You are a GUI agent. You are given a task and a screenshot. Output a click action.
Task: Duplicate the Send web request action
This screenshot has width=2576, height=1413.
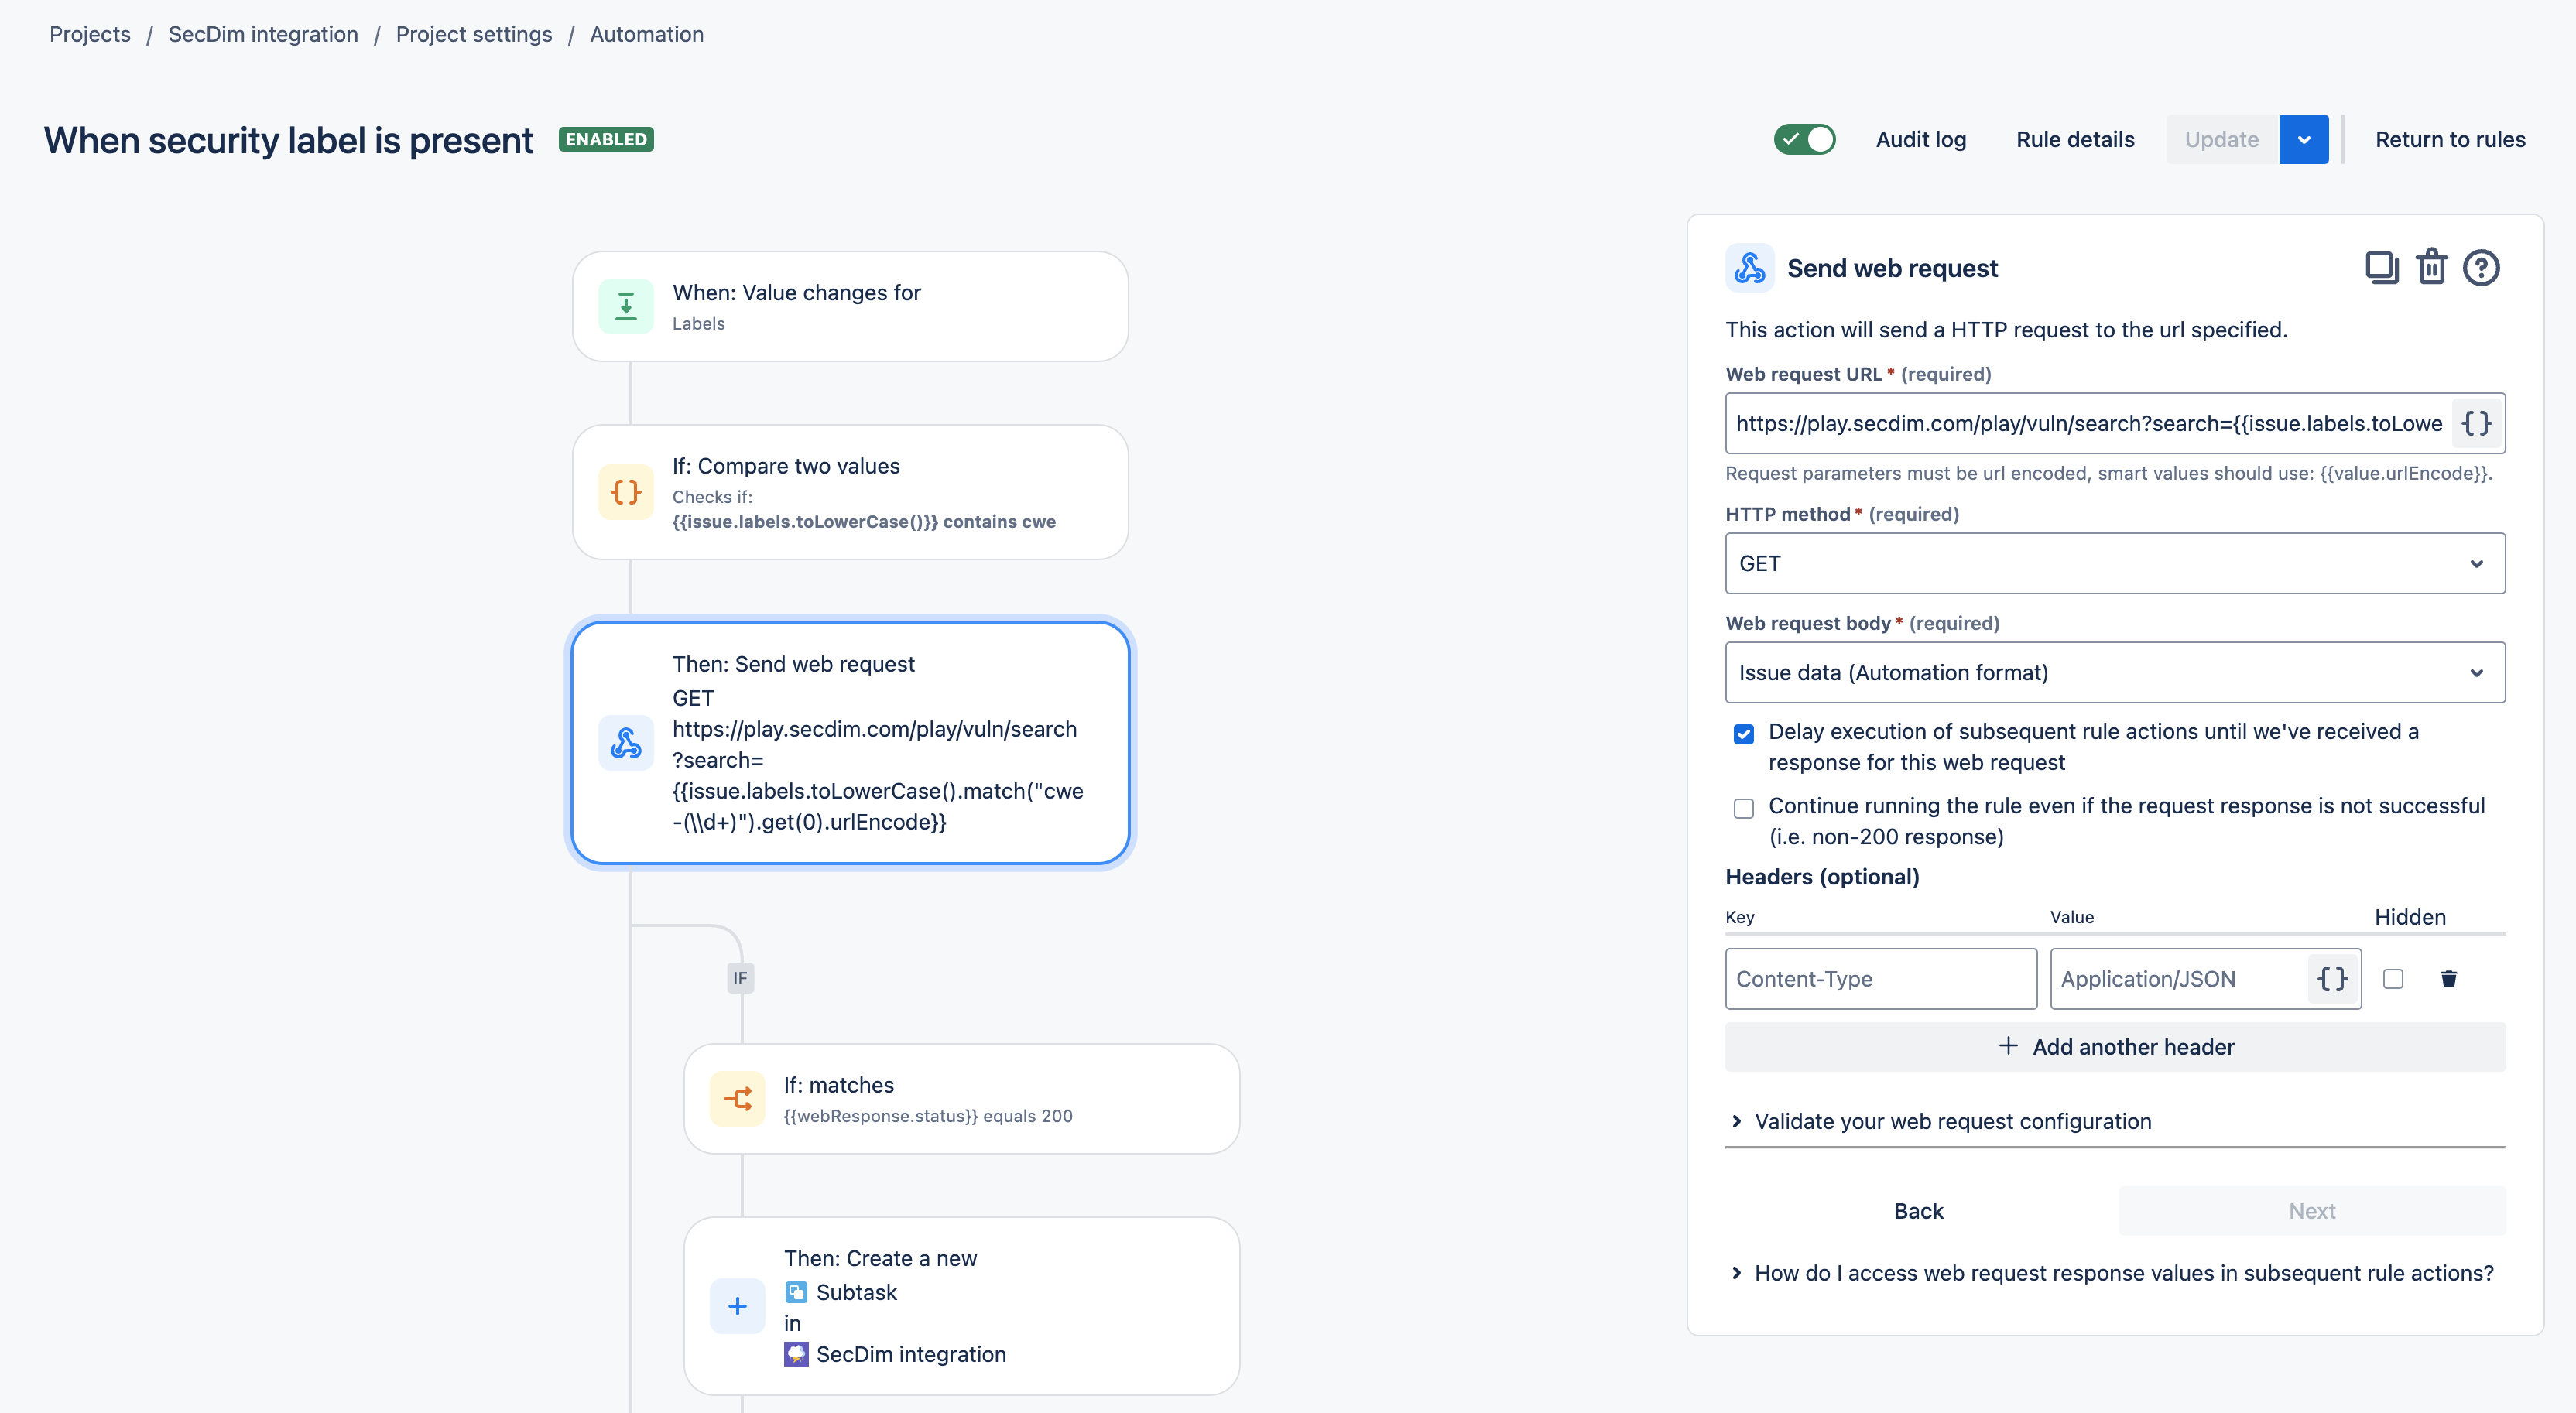pyautogui.click(x=2381, y=267)
